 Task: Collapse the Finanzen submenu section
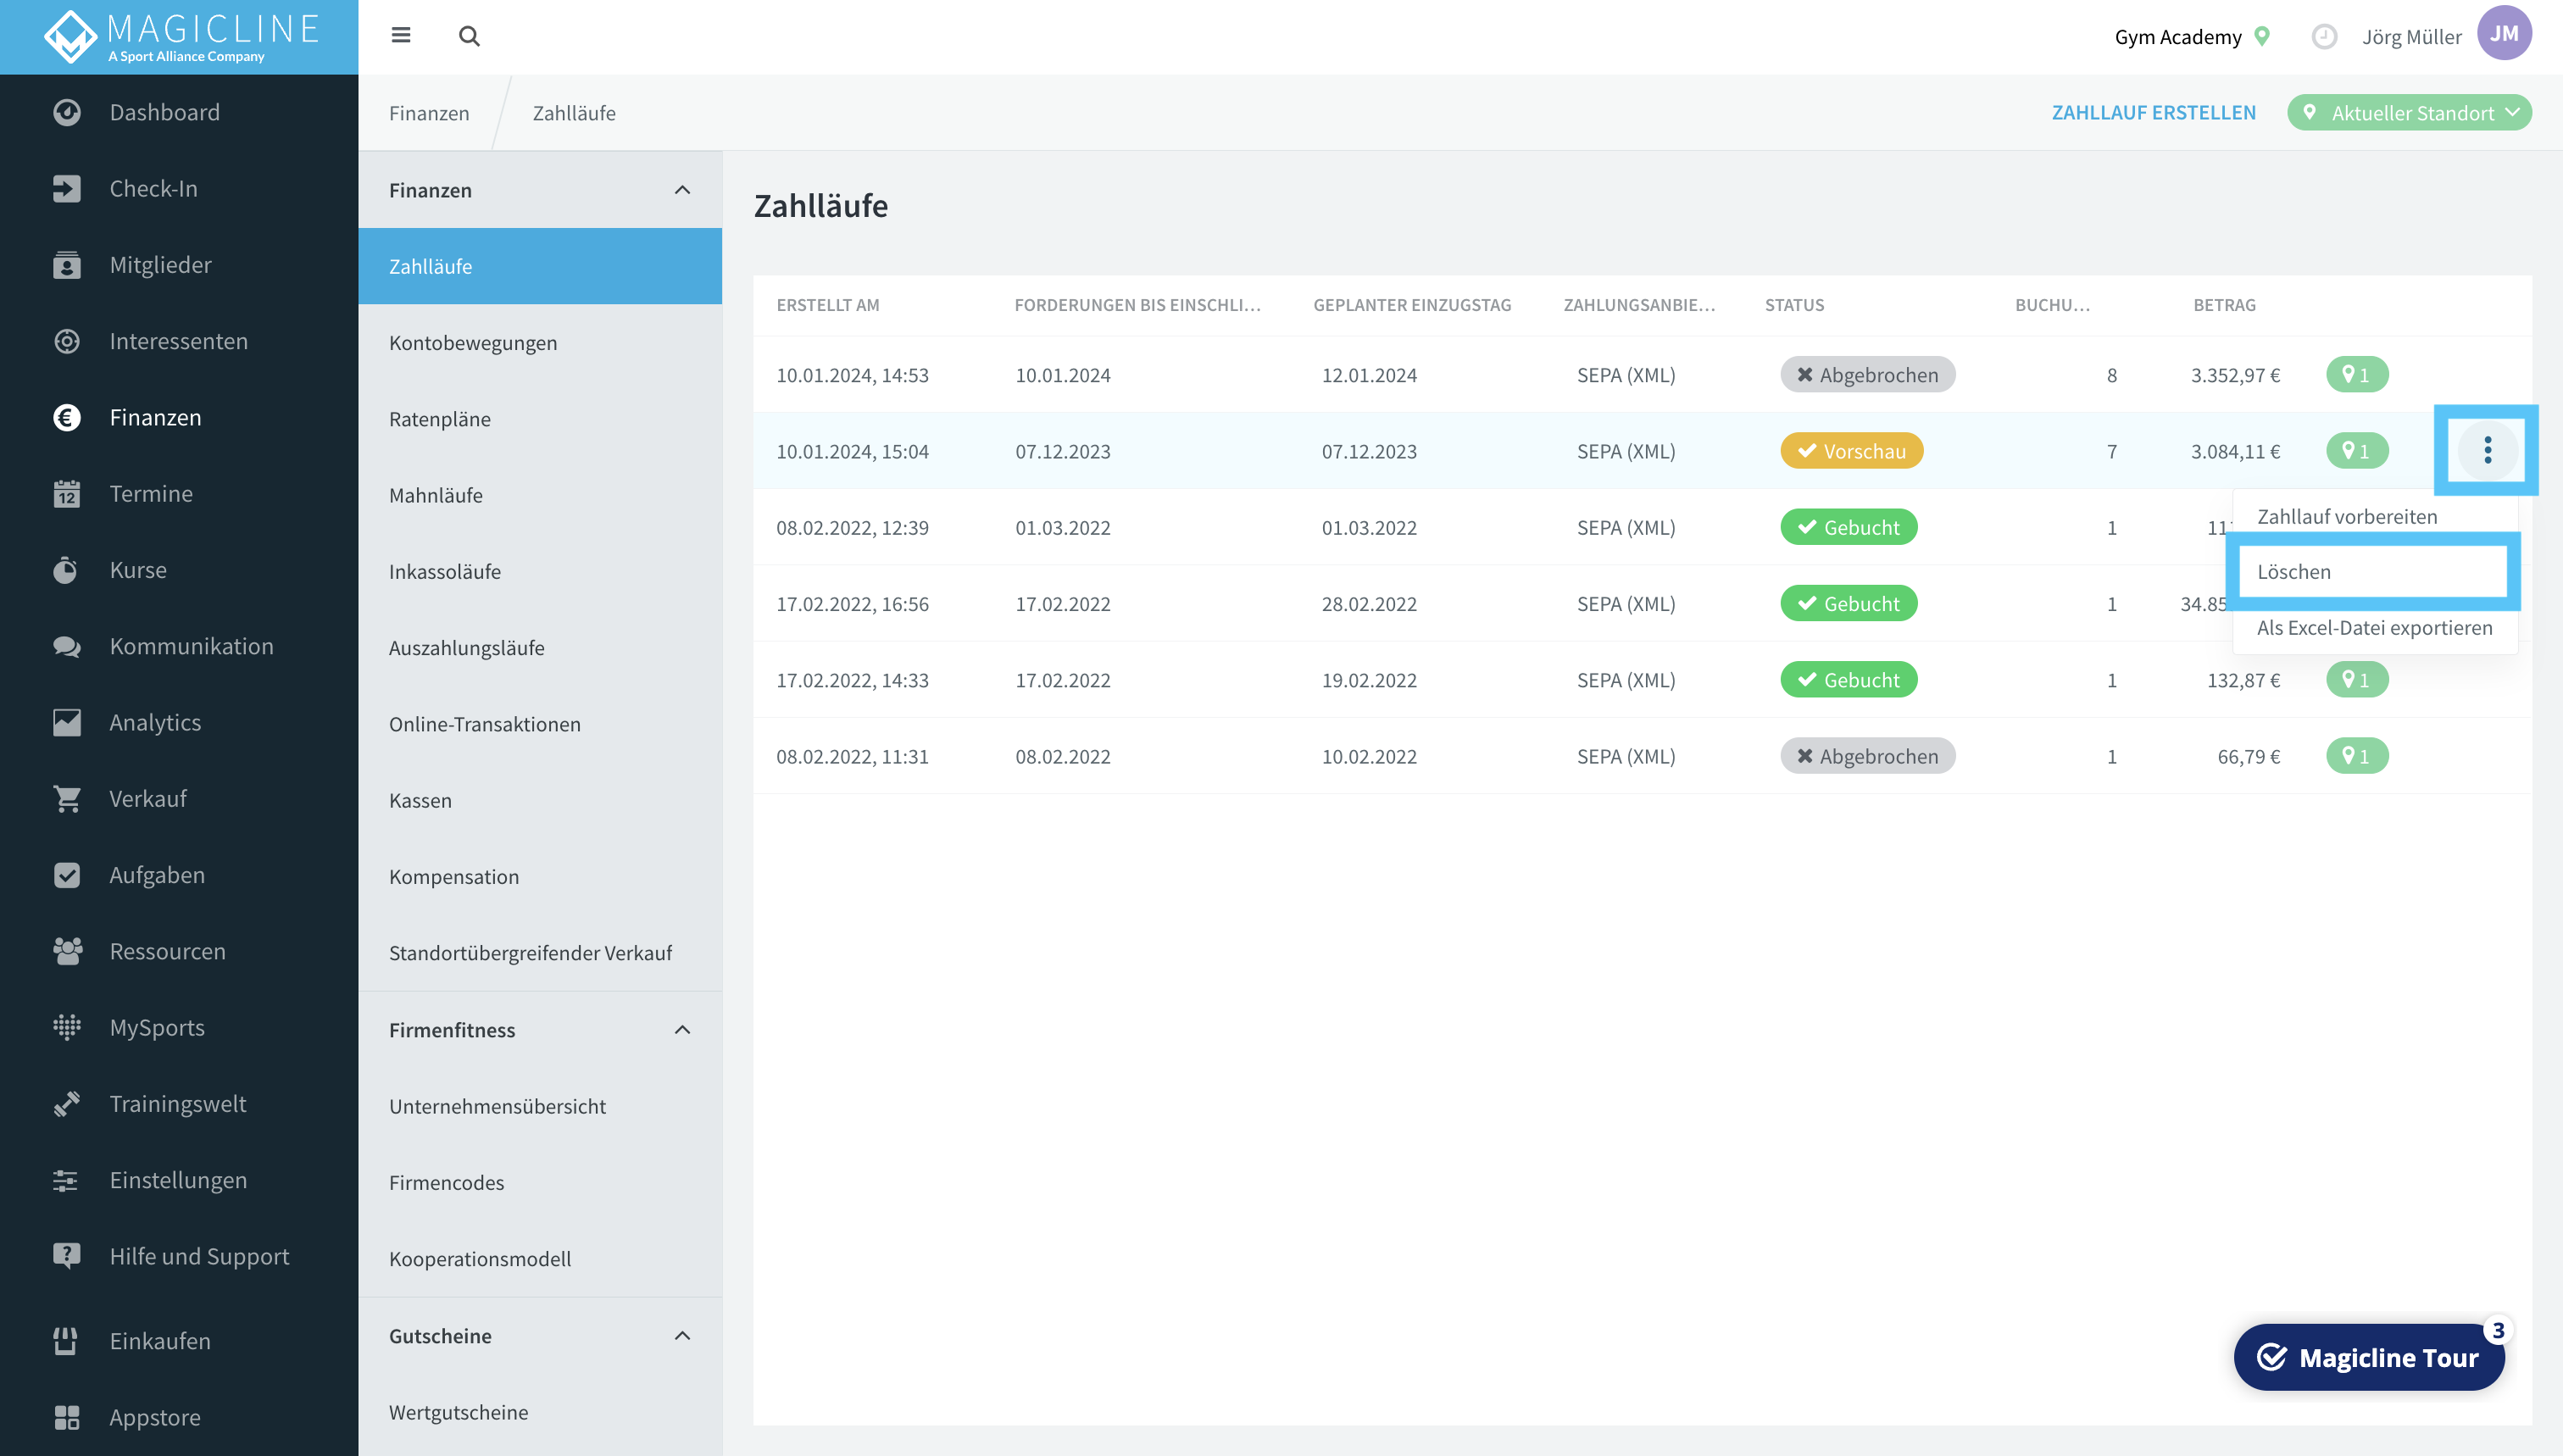pos(683,190)
